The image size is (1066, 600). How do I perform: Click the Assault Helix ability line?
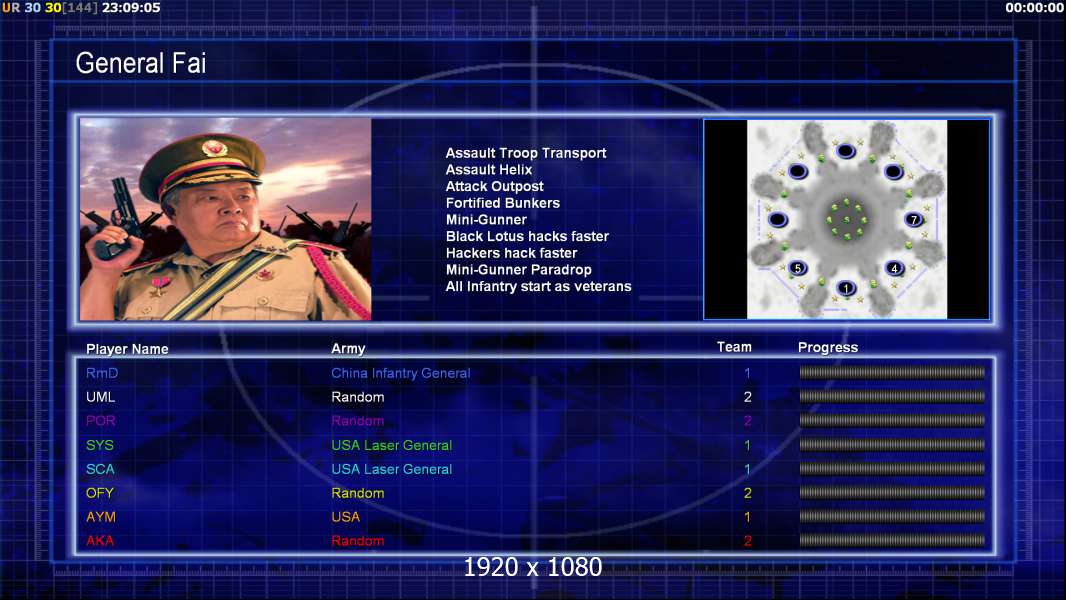coord(489,170)
